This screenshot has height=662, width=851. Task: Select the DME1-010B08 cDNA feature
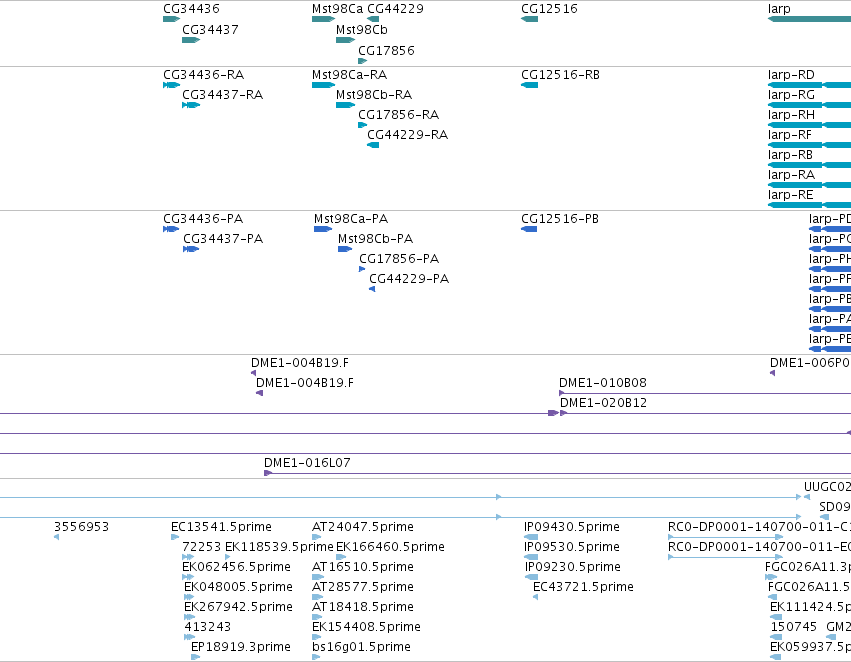click(x=705, y=393)
